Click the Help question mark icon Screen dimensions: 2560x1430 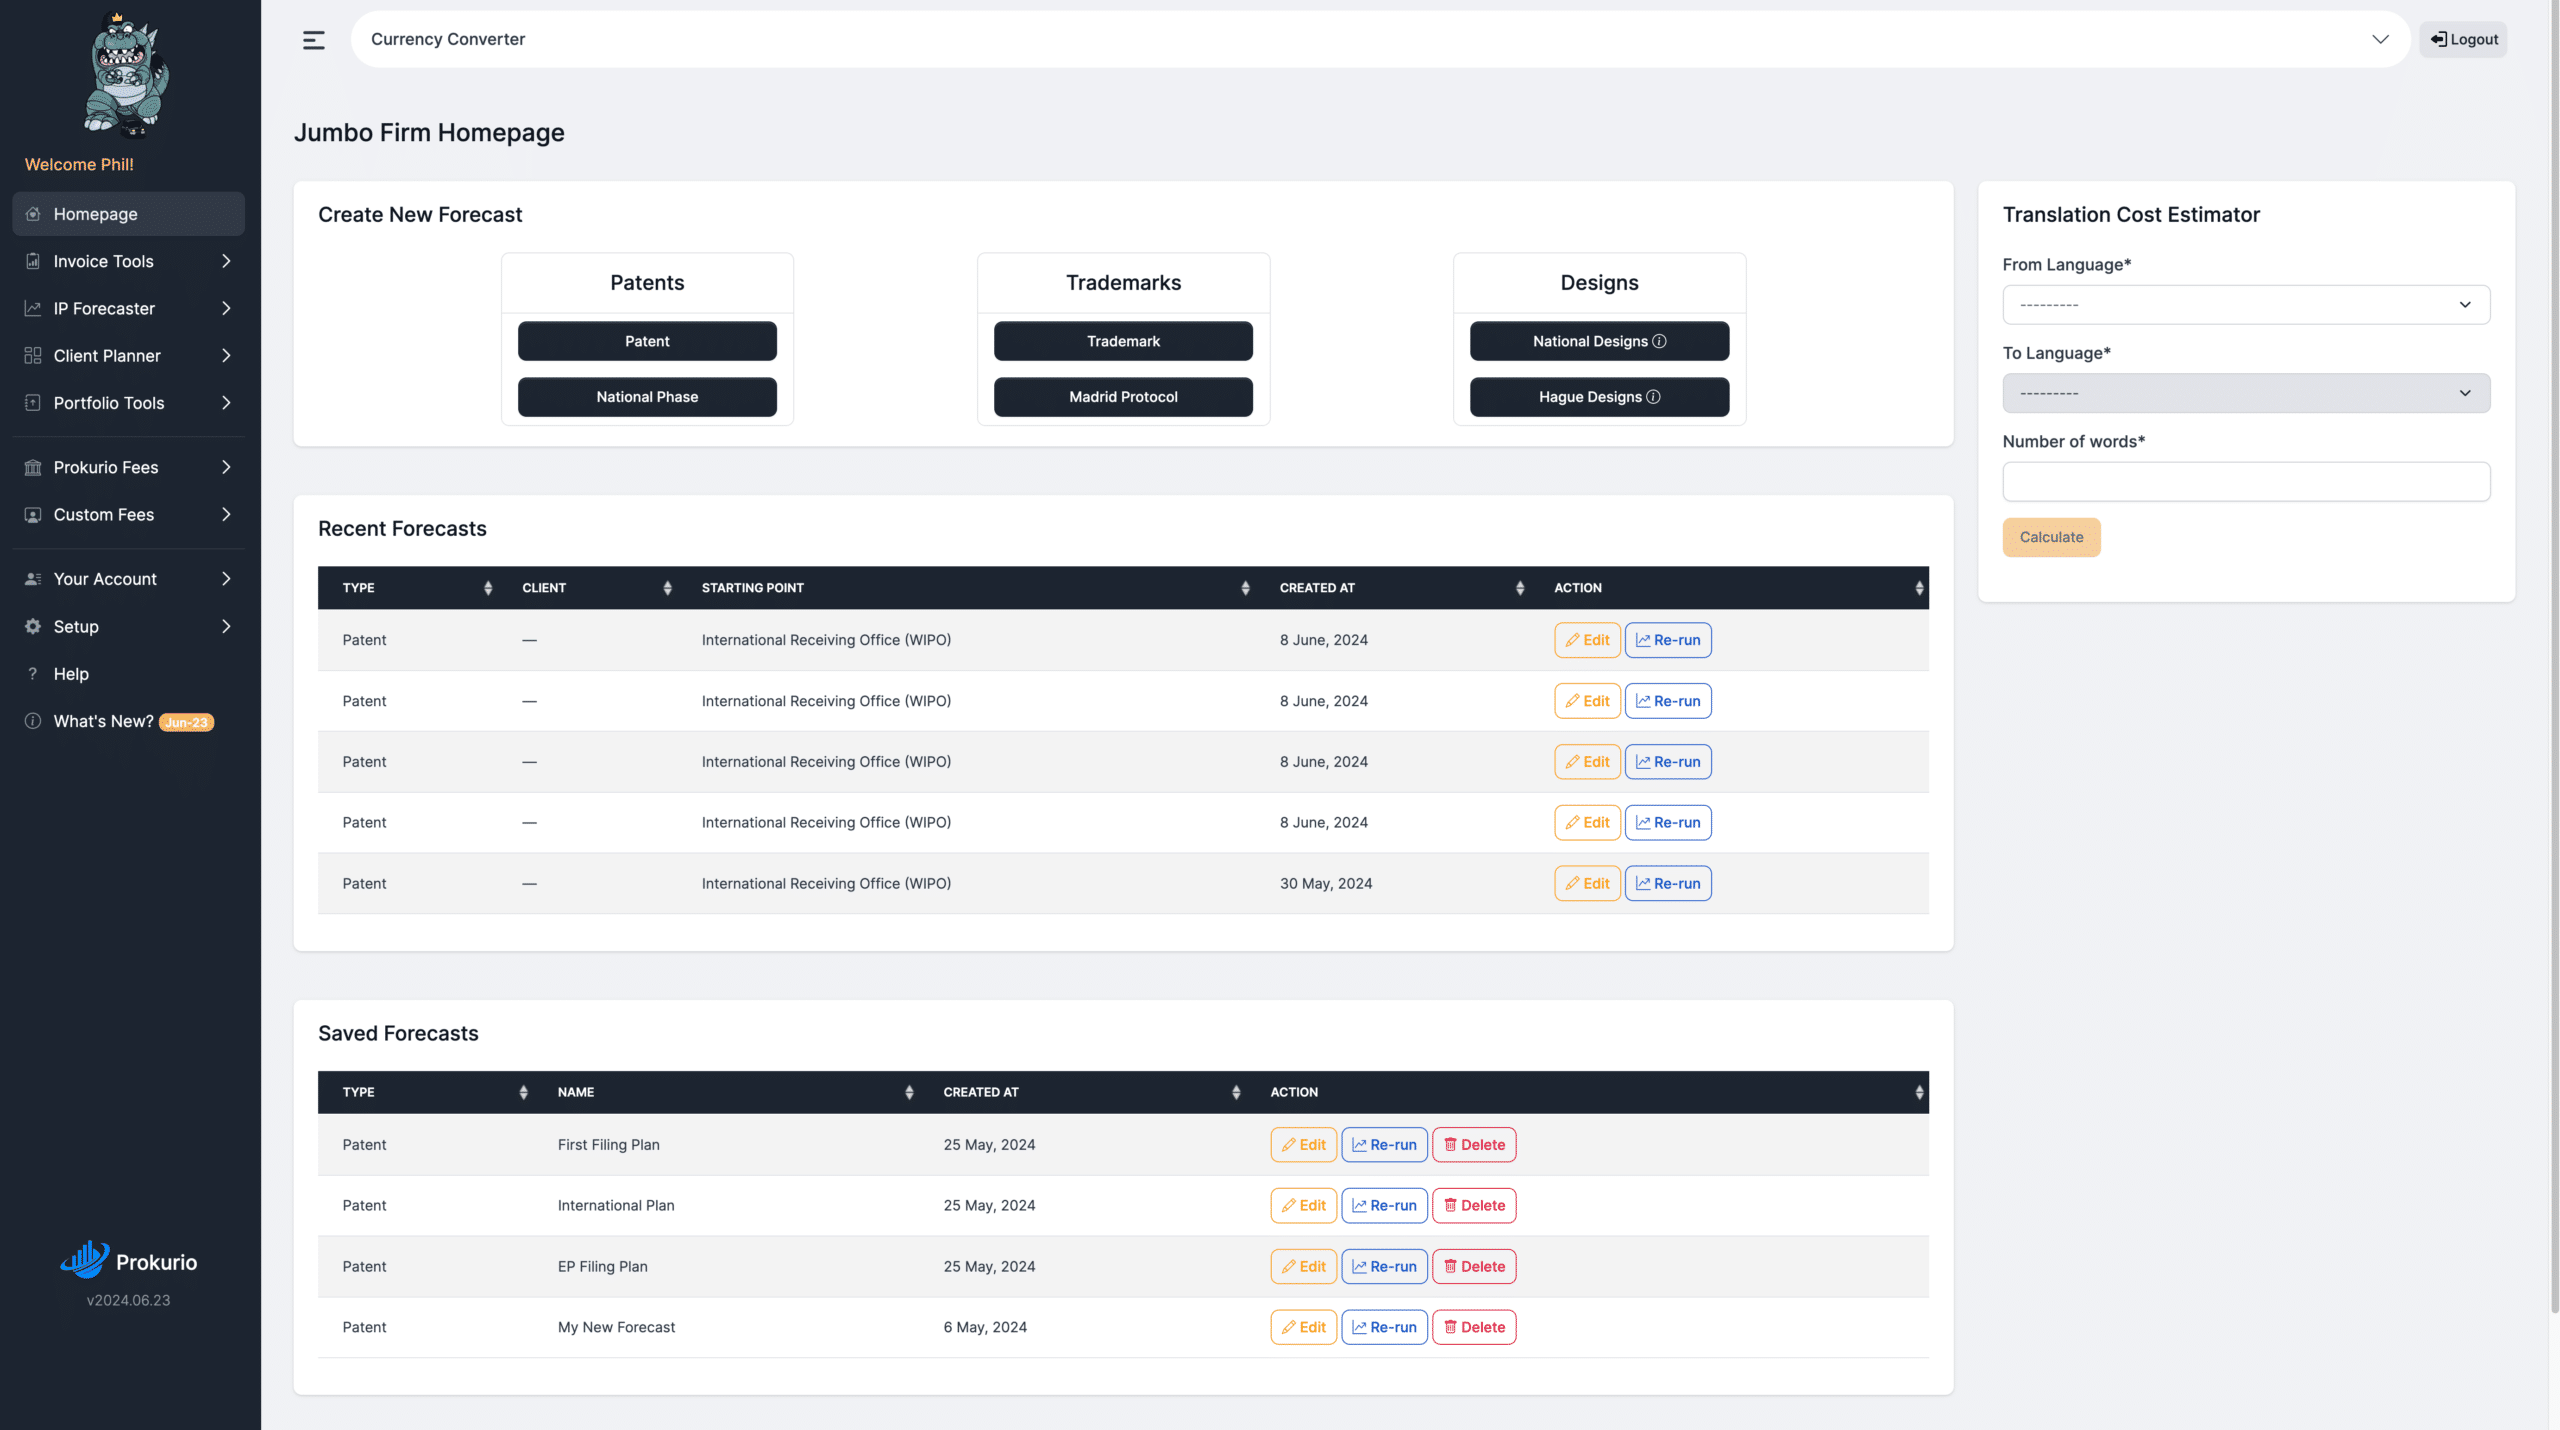pyautogui.click(x=33, y=673)
